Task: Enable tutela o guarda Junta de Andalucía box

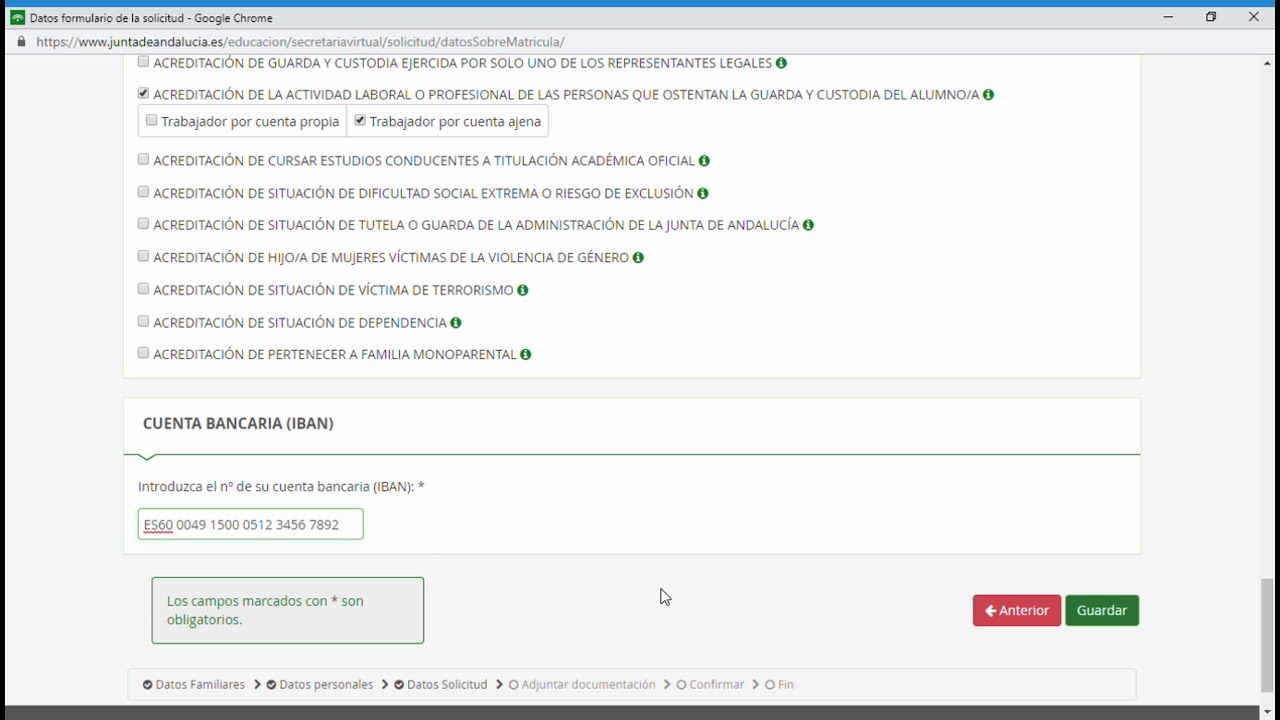Action: click(x=143, y=224)
